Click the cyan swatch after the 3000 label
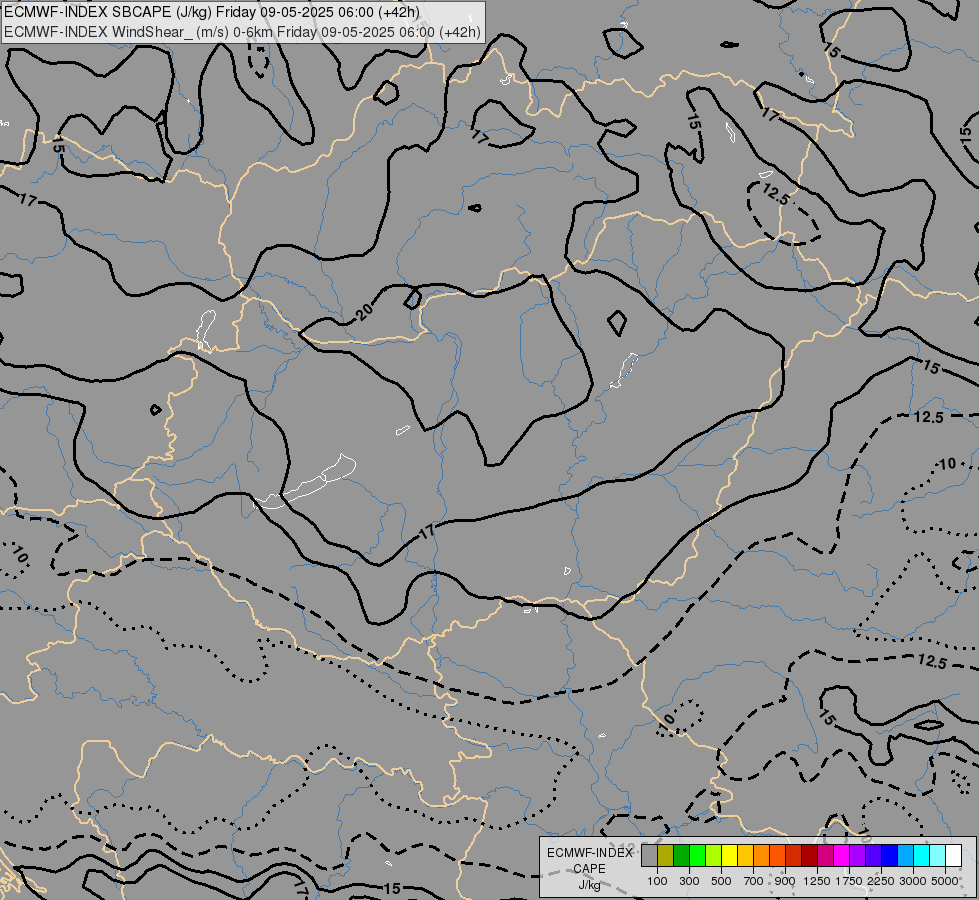 (x=922, y=855)
